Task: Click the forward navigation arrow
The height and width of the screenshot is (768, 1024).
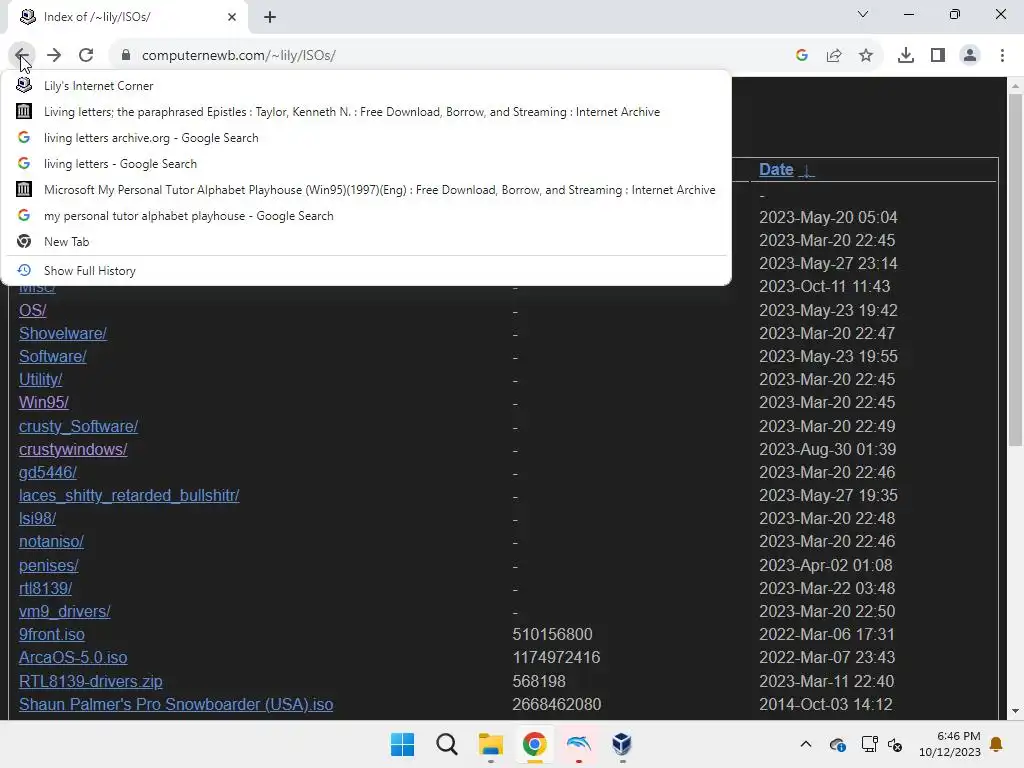Action: (x=54, y=55)
